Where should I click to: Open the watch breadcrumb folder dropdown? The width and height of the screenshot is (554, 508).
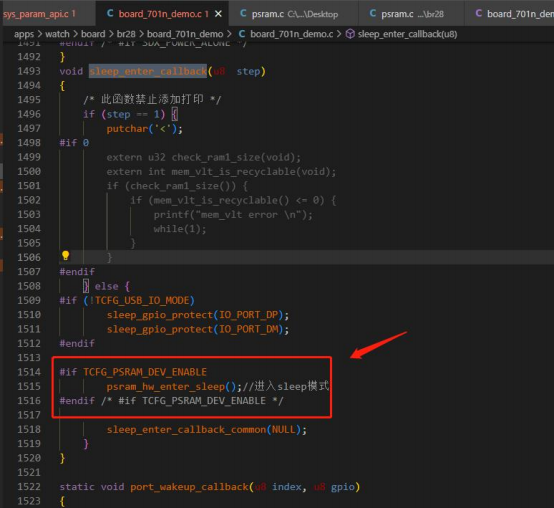pos(58,34)
